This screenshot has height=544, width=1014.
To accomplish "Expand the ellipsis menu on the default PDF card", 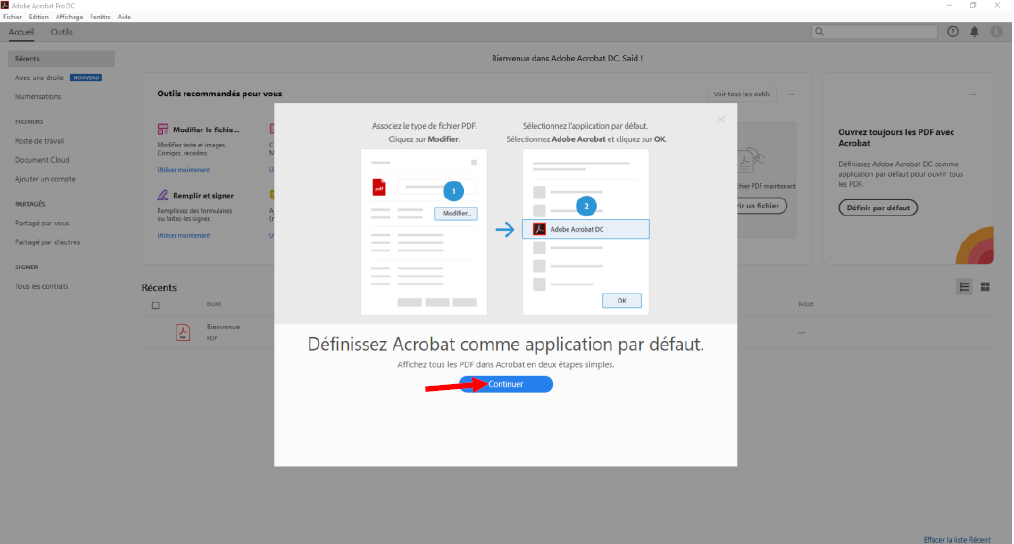I will pyautogui.click(x=972, y=94).
